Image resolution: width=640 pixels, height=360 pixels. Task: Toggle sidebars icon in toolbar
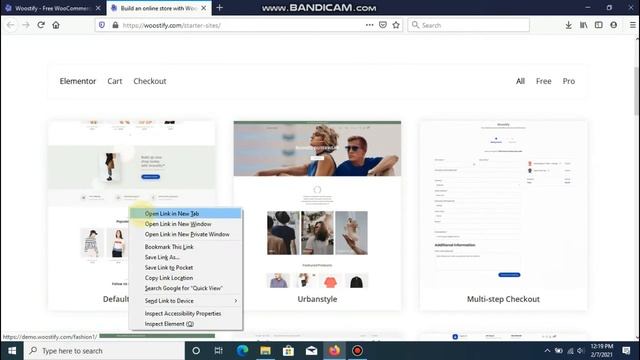tap(599, 25)
